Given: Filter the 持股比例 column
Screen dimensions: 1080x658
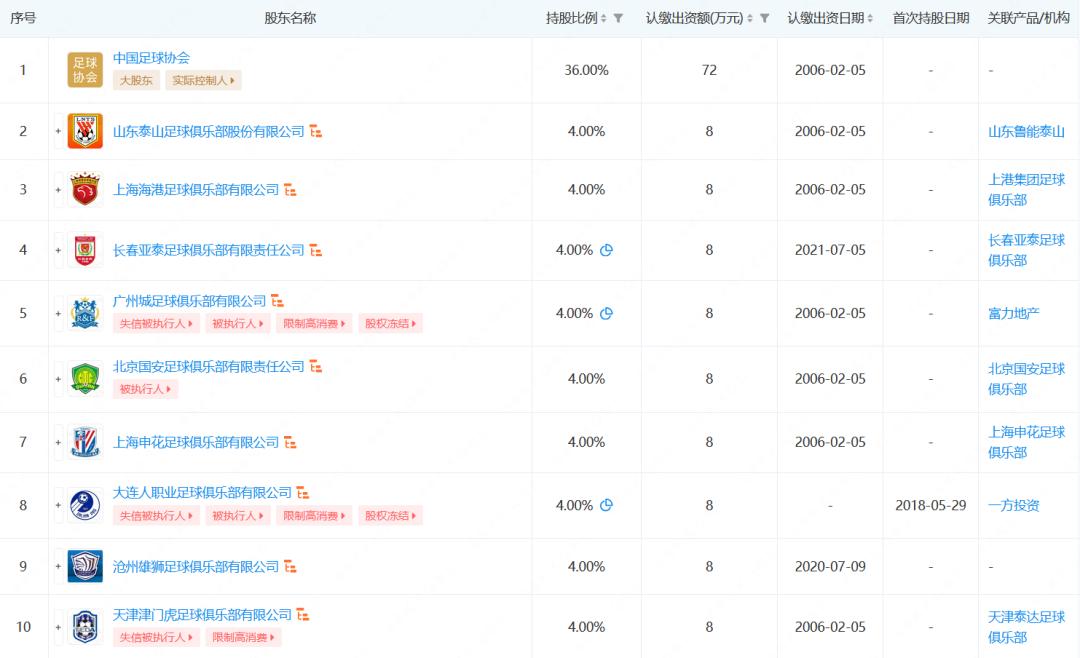Looking at the screenshot, I should [x=618, y=18].
